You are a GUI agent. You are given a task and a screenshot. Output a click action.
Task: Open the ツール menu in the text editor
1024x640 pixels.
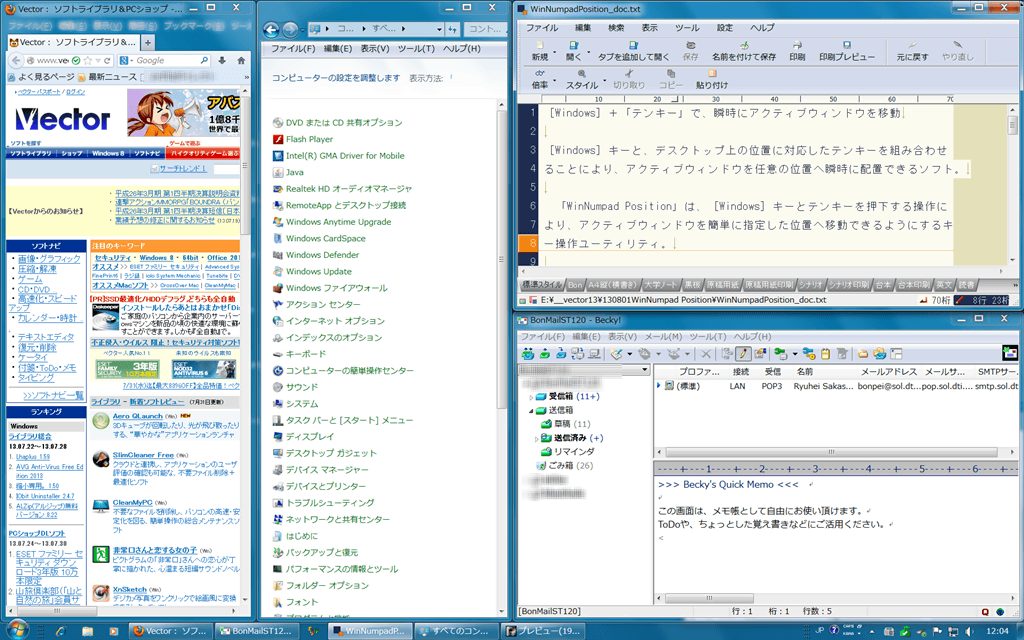686,27
